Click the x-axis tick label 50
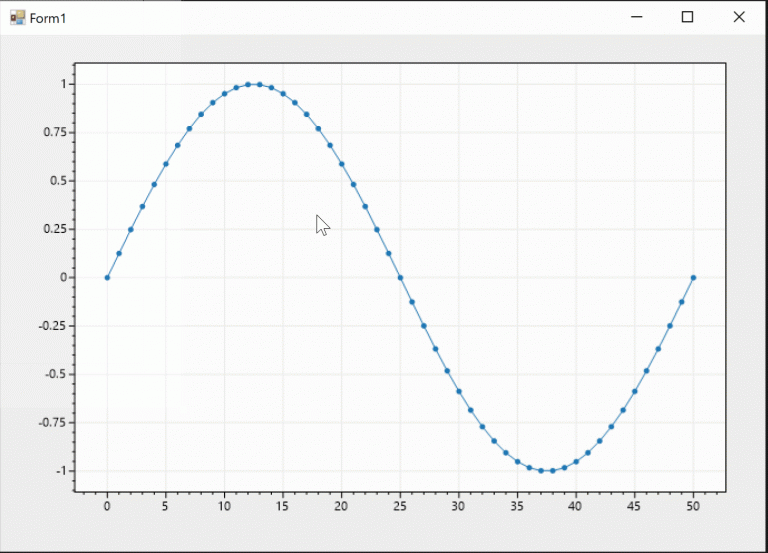The image size is (768, 553). [693, 507]
